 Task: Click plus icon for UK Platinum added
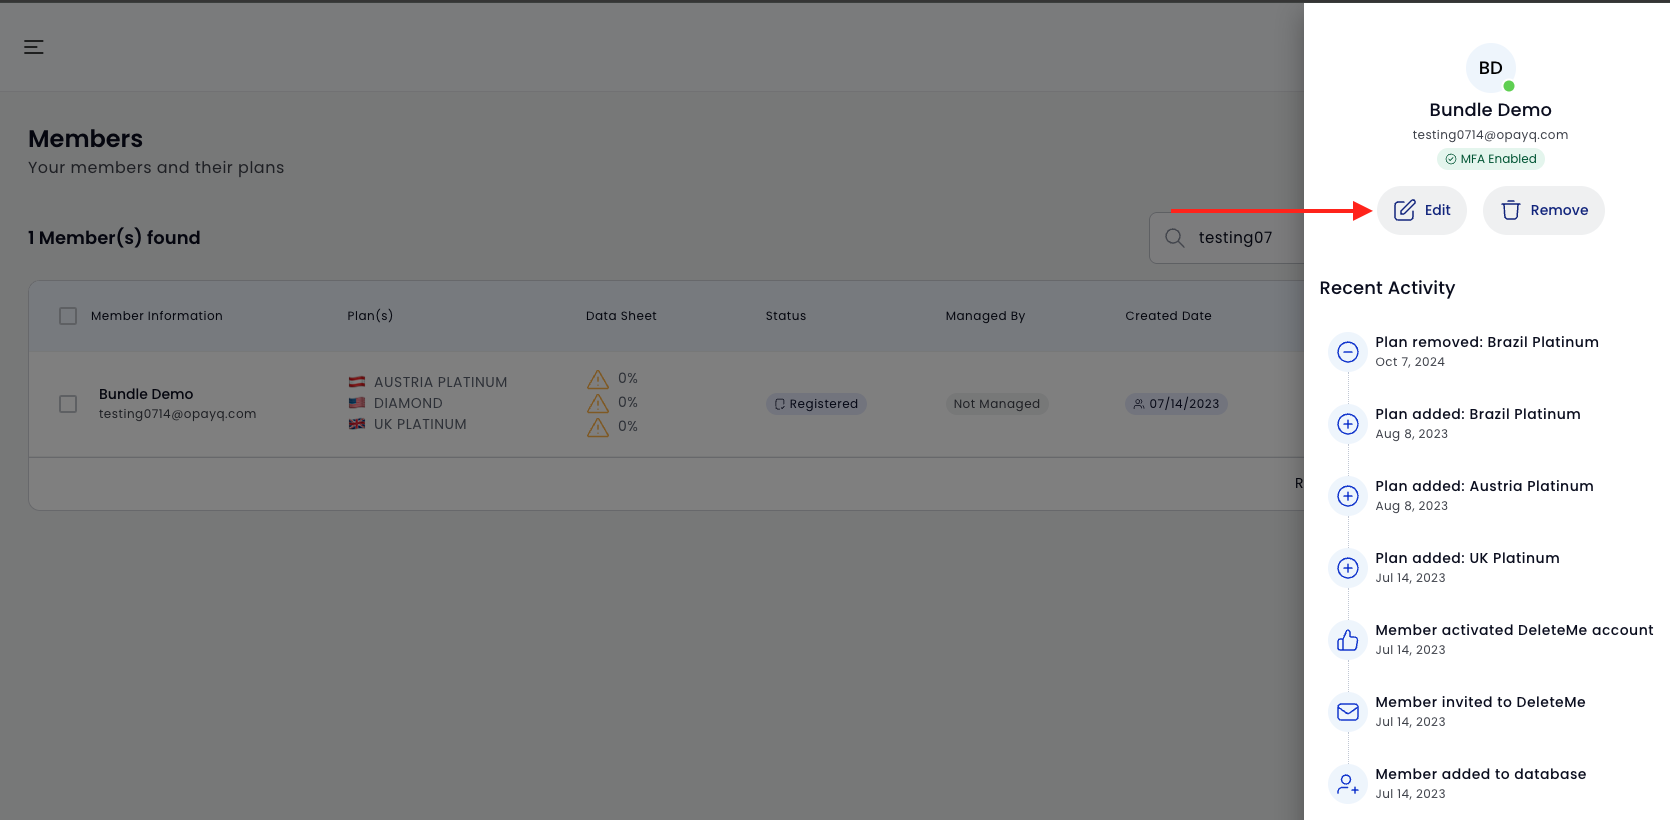pyautogui.click(x=1348, y=568)
